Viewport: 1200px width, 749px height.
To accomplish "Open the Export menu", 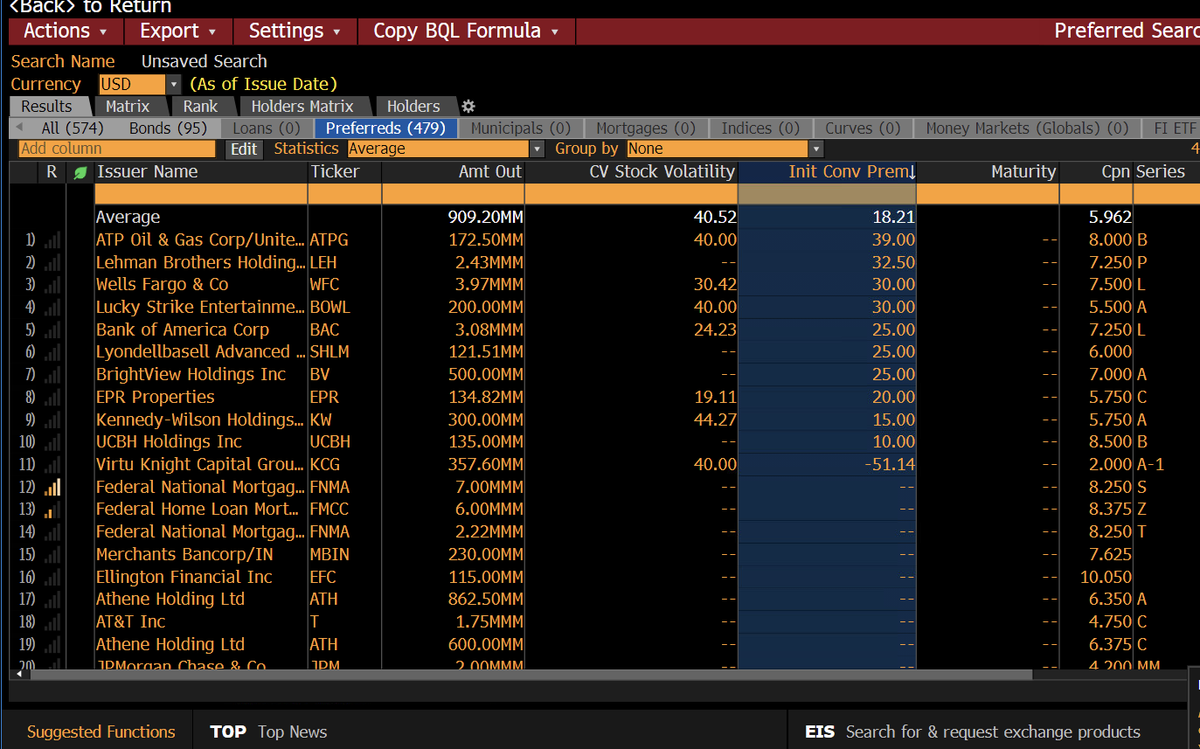I will pos(178,31).
